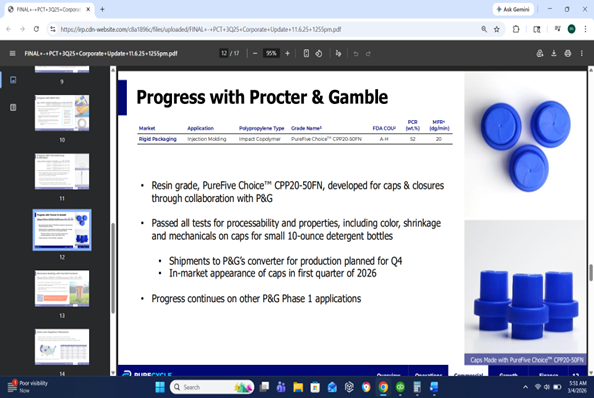
Task: Show the document outline in the sidebar
Action: tap(13, 108)
